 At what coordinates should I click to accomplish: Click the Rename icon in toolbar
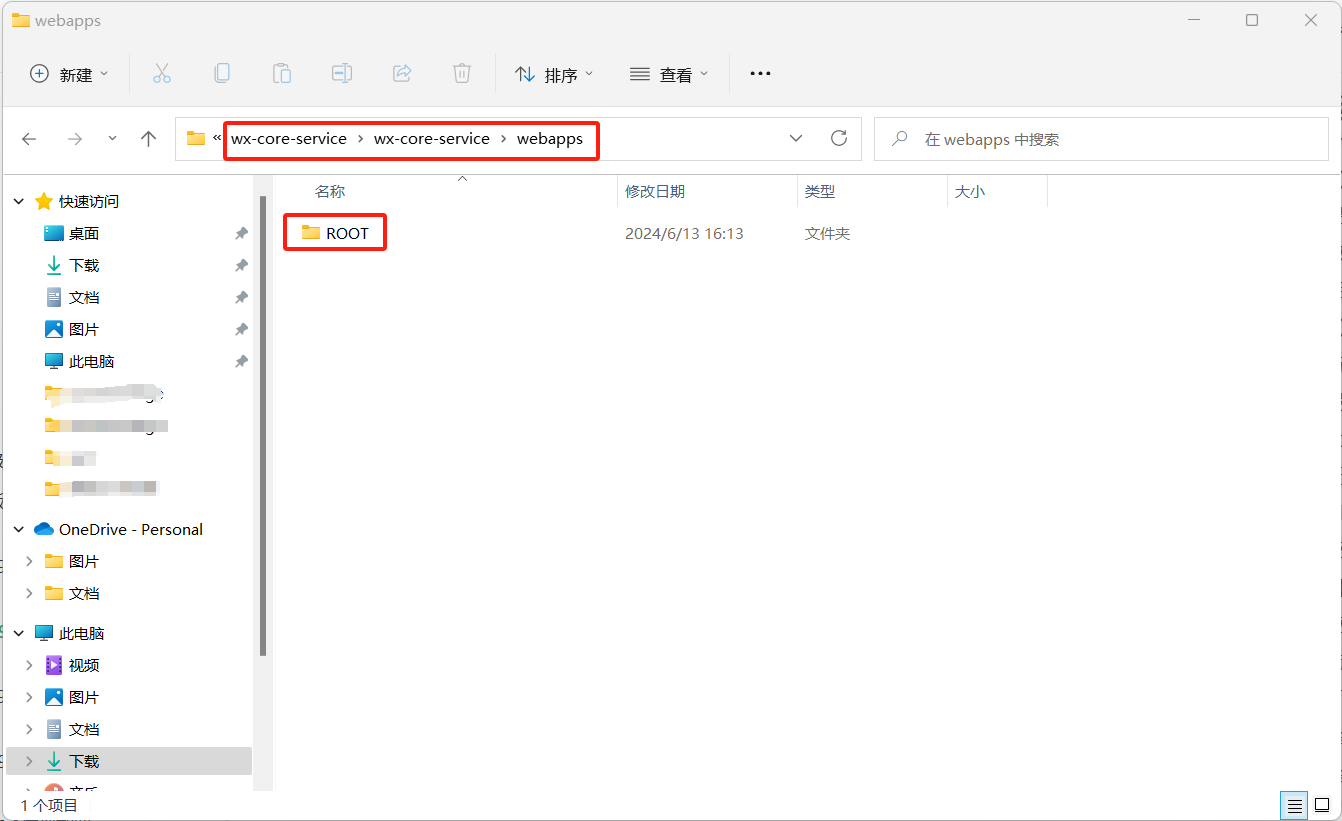(x=342, y=74)
